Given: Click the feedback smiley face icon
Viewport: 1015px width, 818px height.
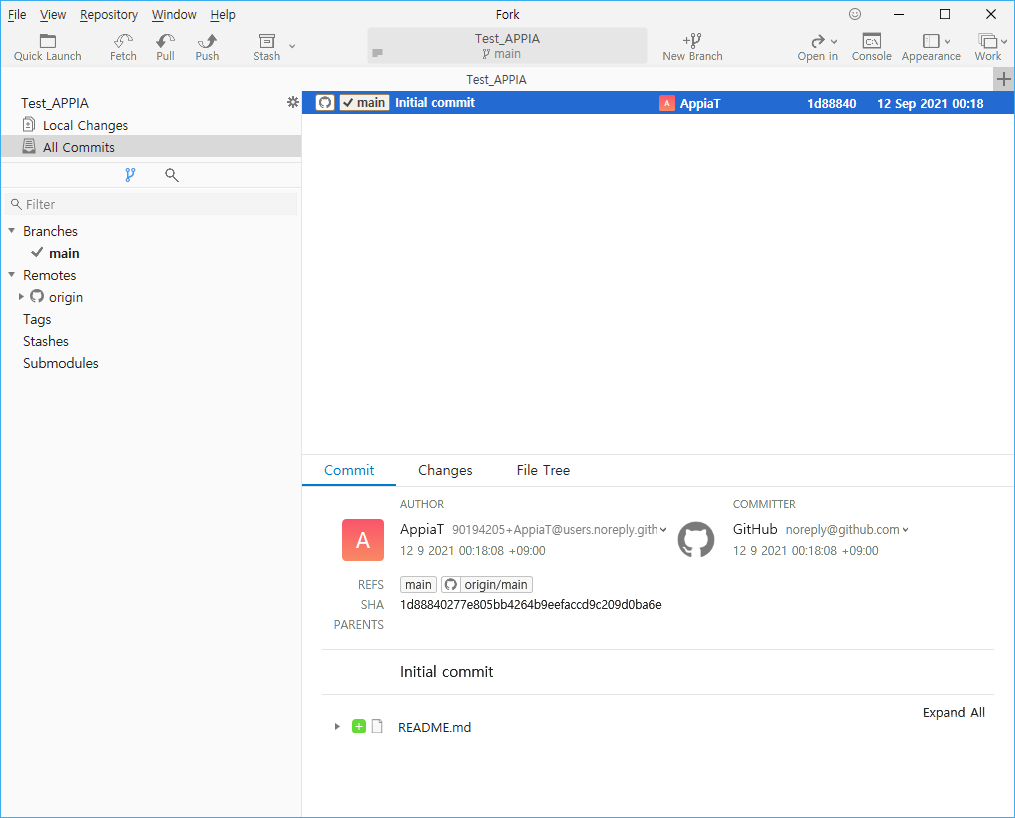Looking at the screenshot, I should [854, 14].
